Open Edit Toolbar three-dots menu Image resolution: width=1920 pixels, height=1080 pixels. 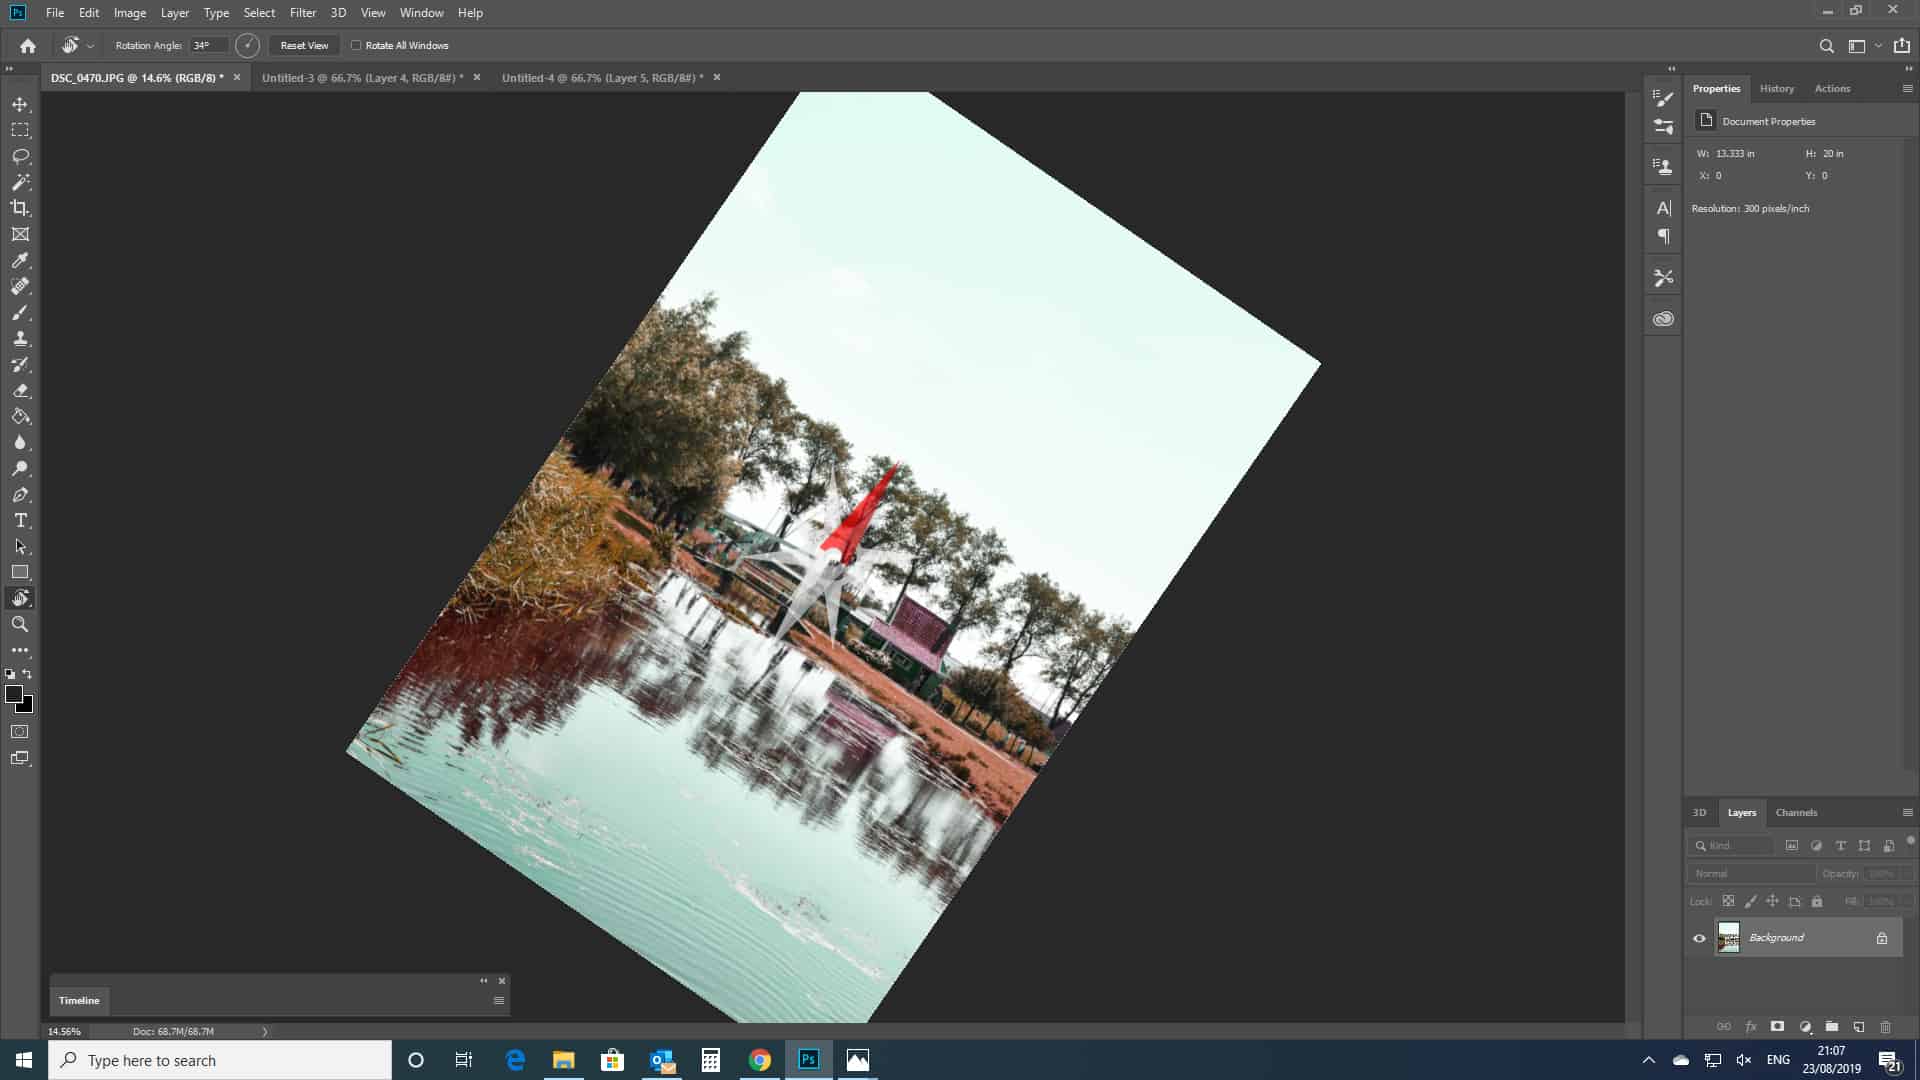pyautogui.click(x=20, y=650)
